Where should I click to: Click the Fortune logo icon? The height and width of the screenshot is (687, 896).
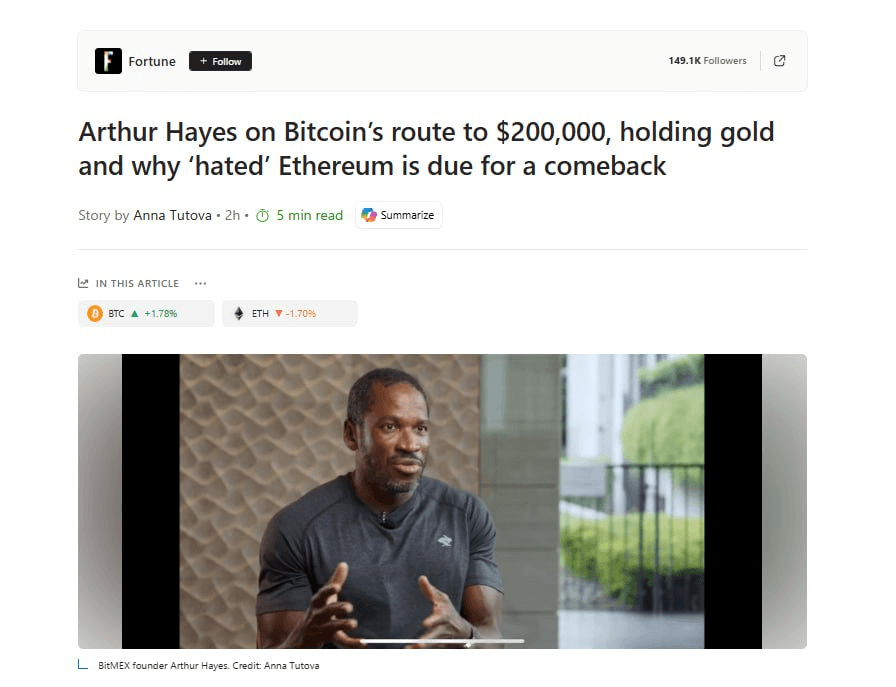click(x=109, y=61)
